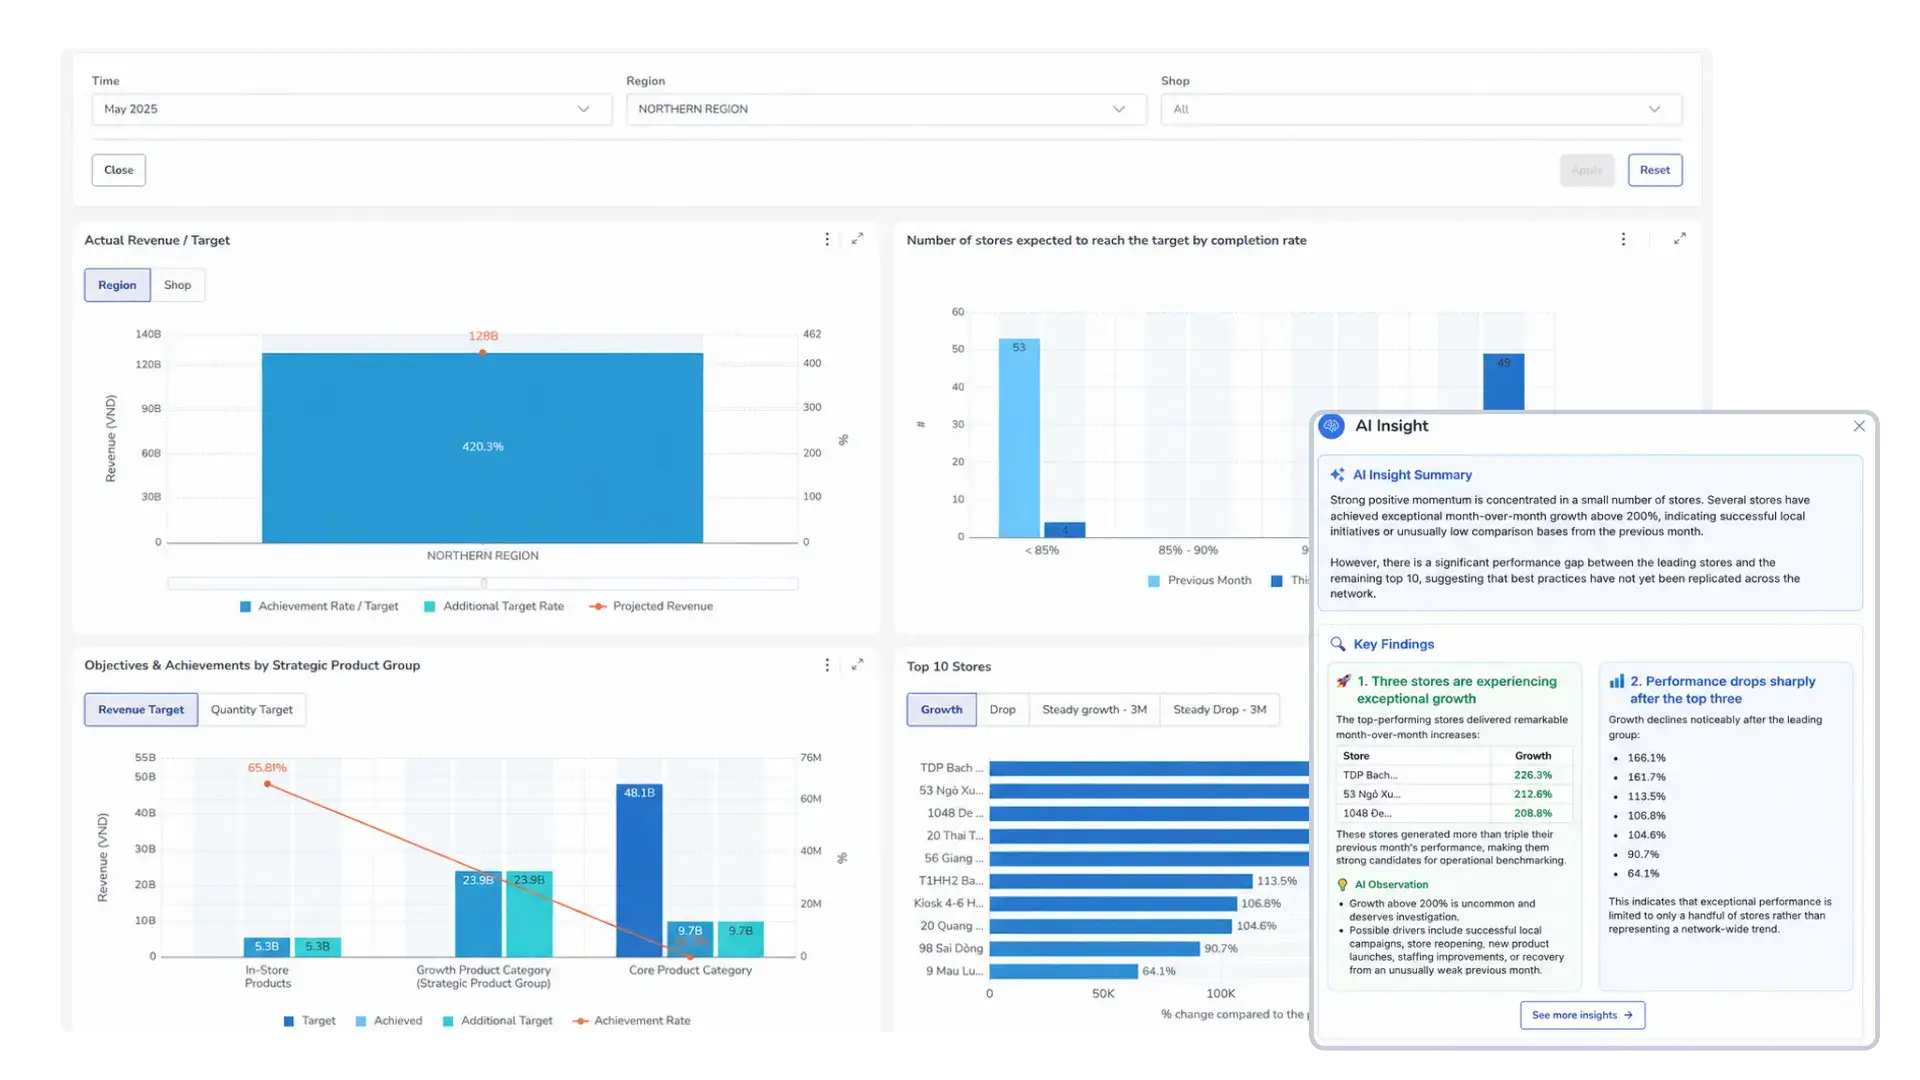This screenshot has width=1920, height=1080.
Task: Click the 9 Mau Lu... 64.1% bar
Action: pyautogui.click(x=1064, y=971)
